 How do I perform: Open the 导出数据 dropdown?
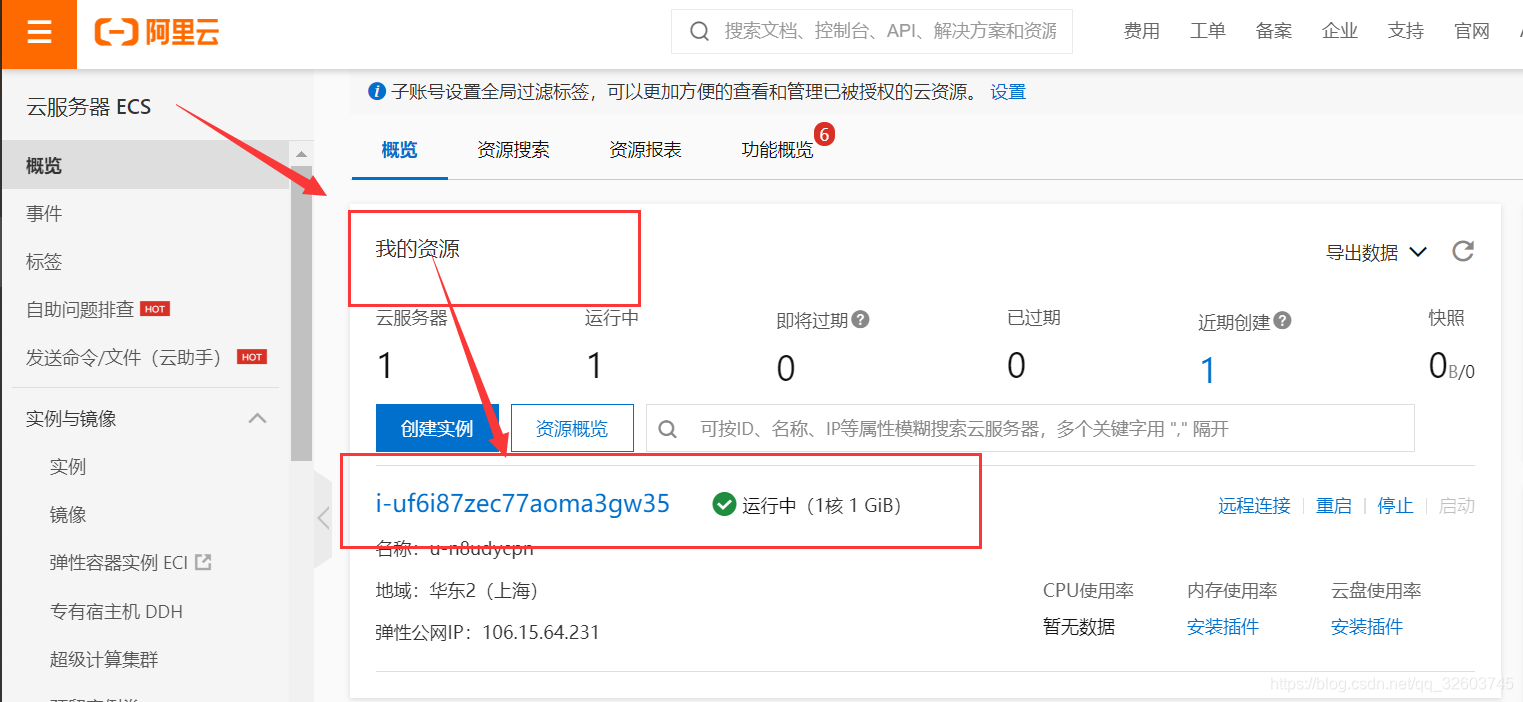click(x=1376, y=252)
